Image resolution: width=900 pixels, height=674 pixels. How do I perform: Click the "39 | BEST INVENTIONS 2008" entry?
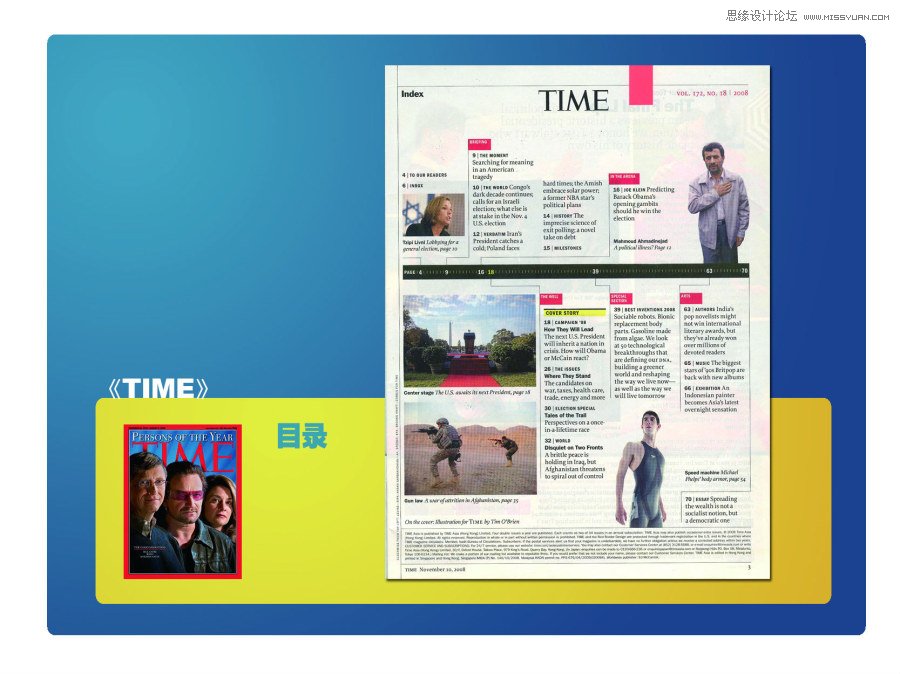[645, 309]
